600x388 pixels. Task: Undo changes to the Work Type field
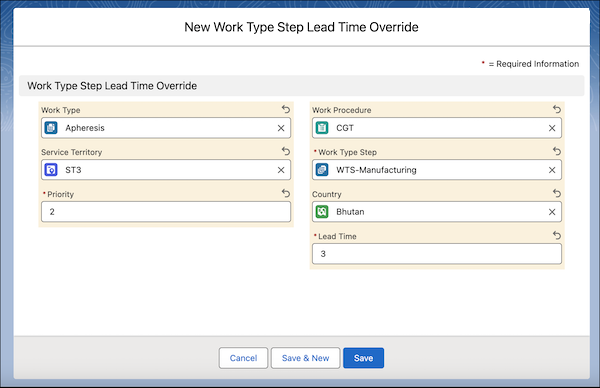click(286, 109)
